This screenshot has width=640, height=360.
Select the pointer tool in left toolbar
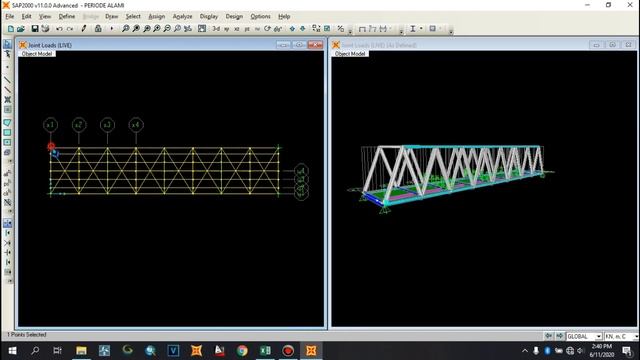pyautogui.click(x=7, y=44)
